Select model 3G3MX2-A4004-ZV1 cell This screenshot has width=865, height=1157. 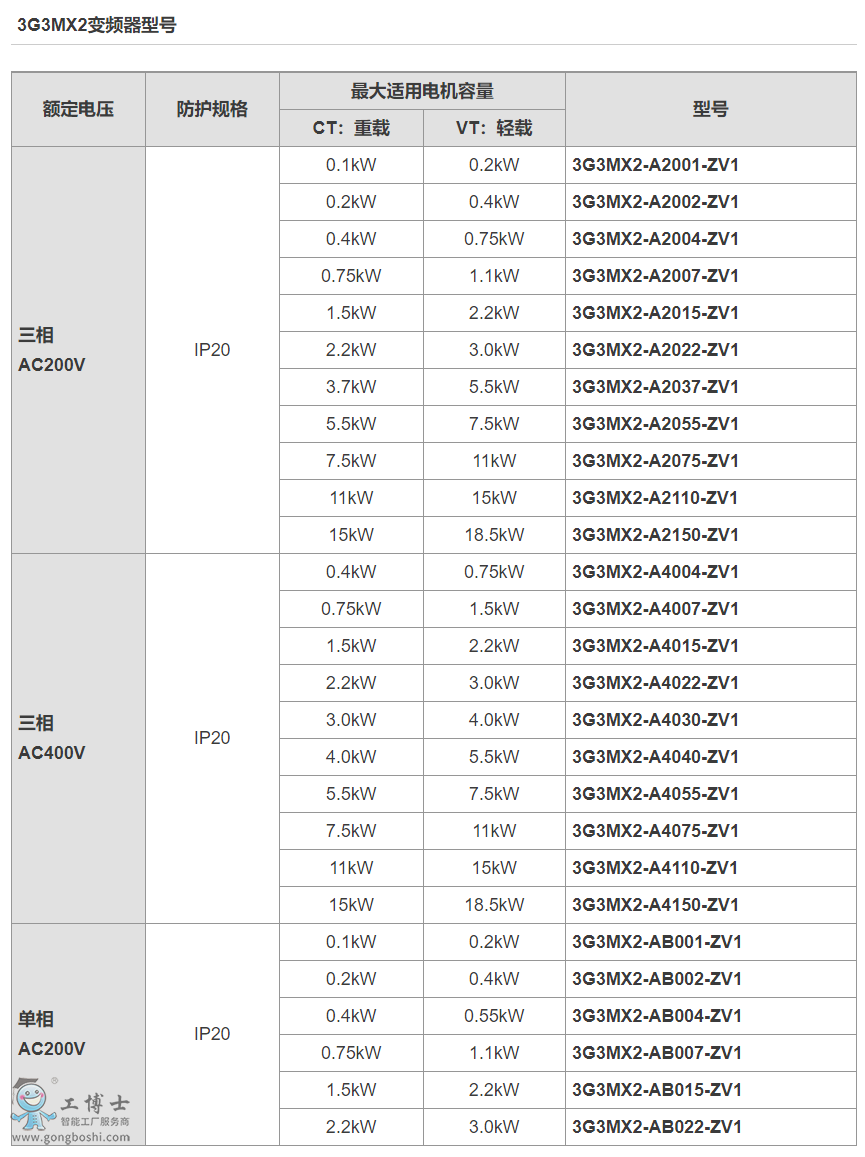coord(655,572)
